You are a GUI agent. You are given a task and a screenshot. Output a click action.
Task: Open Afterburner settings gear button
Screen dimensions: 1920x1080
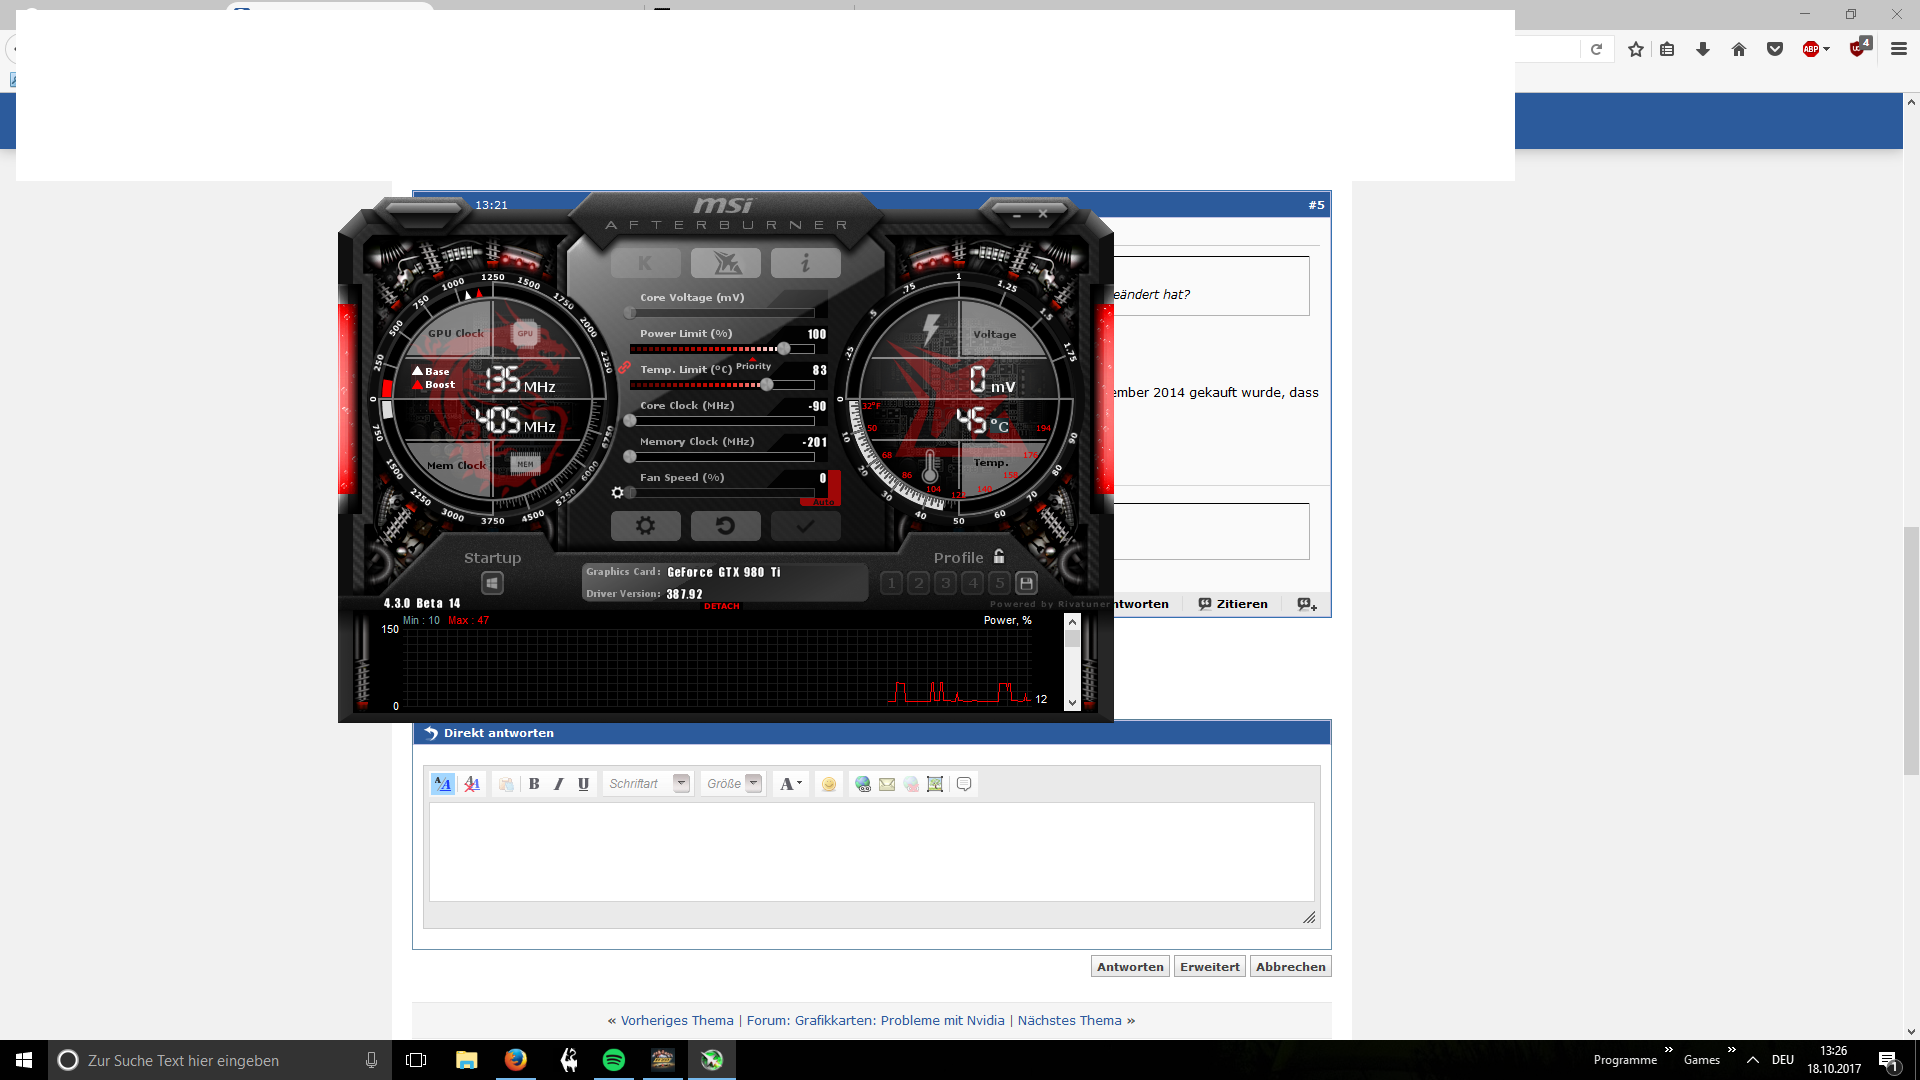[645, 526]
